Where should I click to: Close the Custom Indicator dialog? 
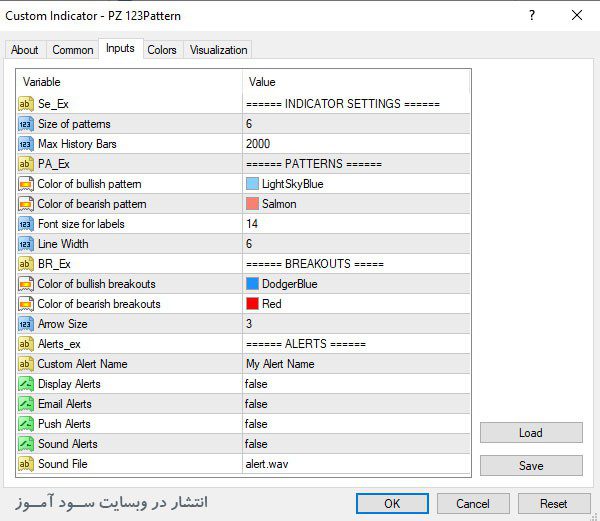point(577,15)
